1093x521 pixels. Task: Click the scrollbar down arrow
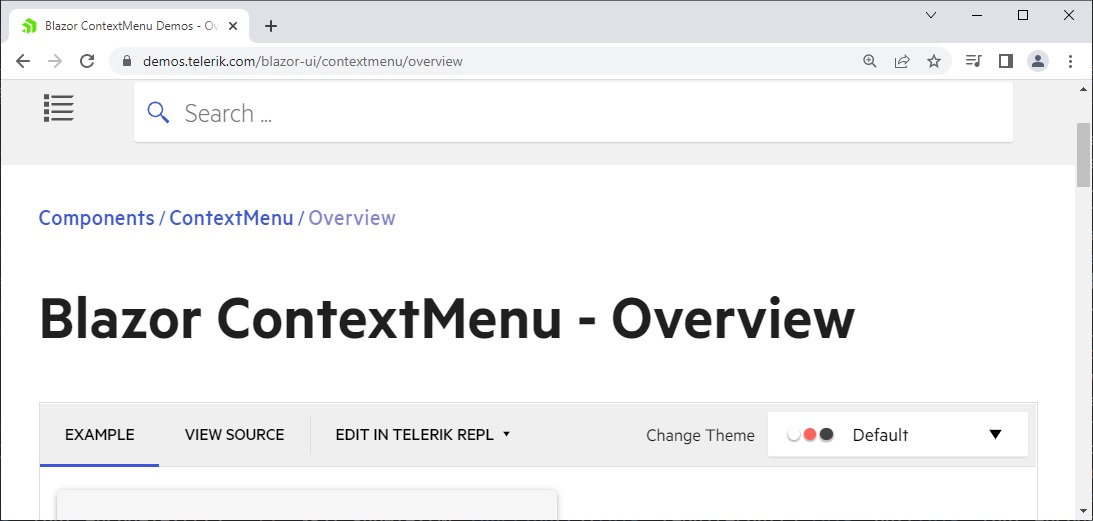1083,511
